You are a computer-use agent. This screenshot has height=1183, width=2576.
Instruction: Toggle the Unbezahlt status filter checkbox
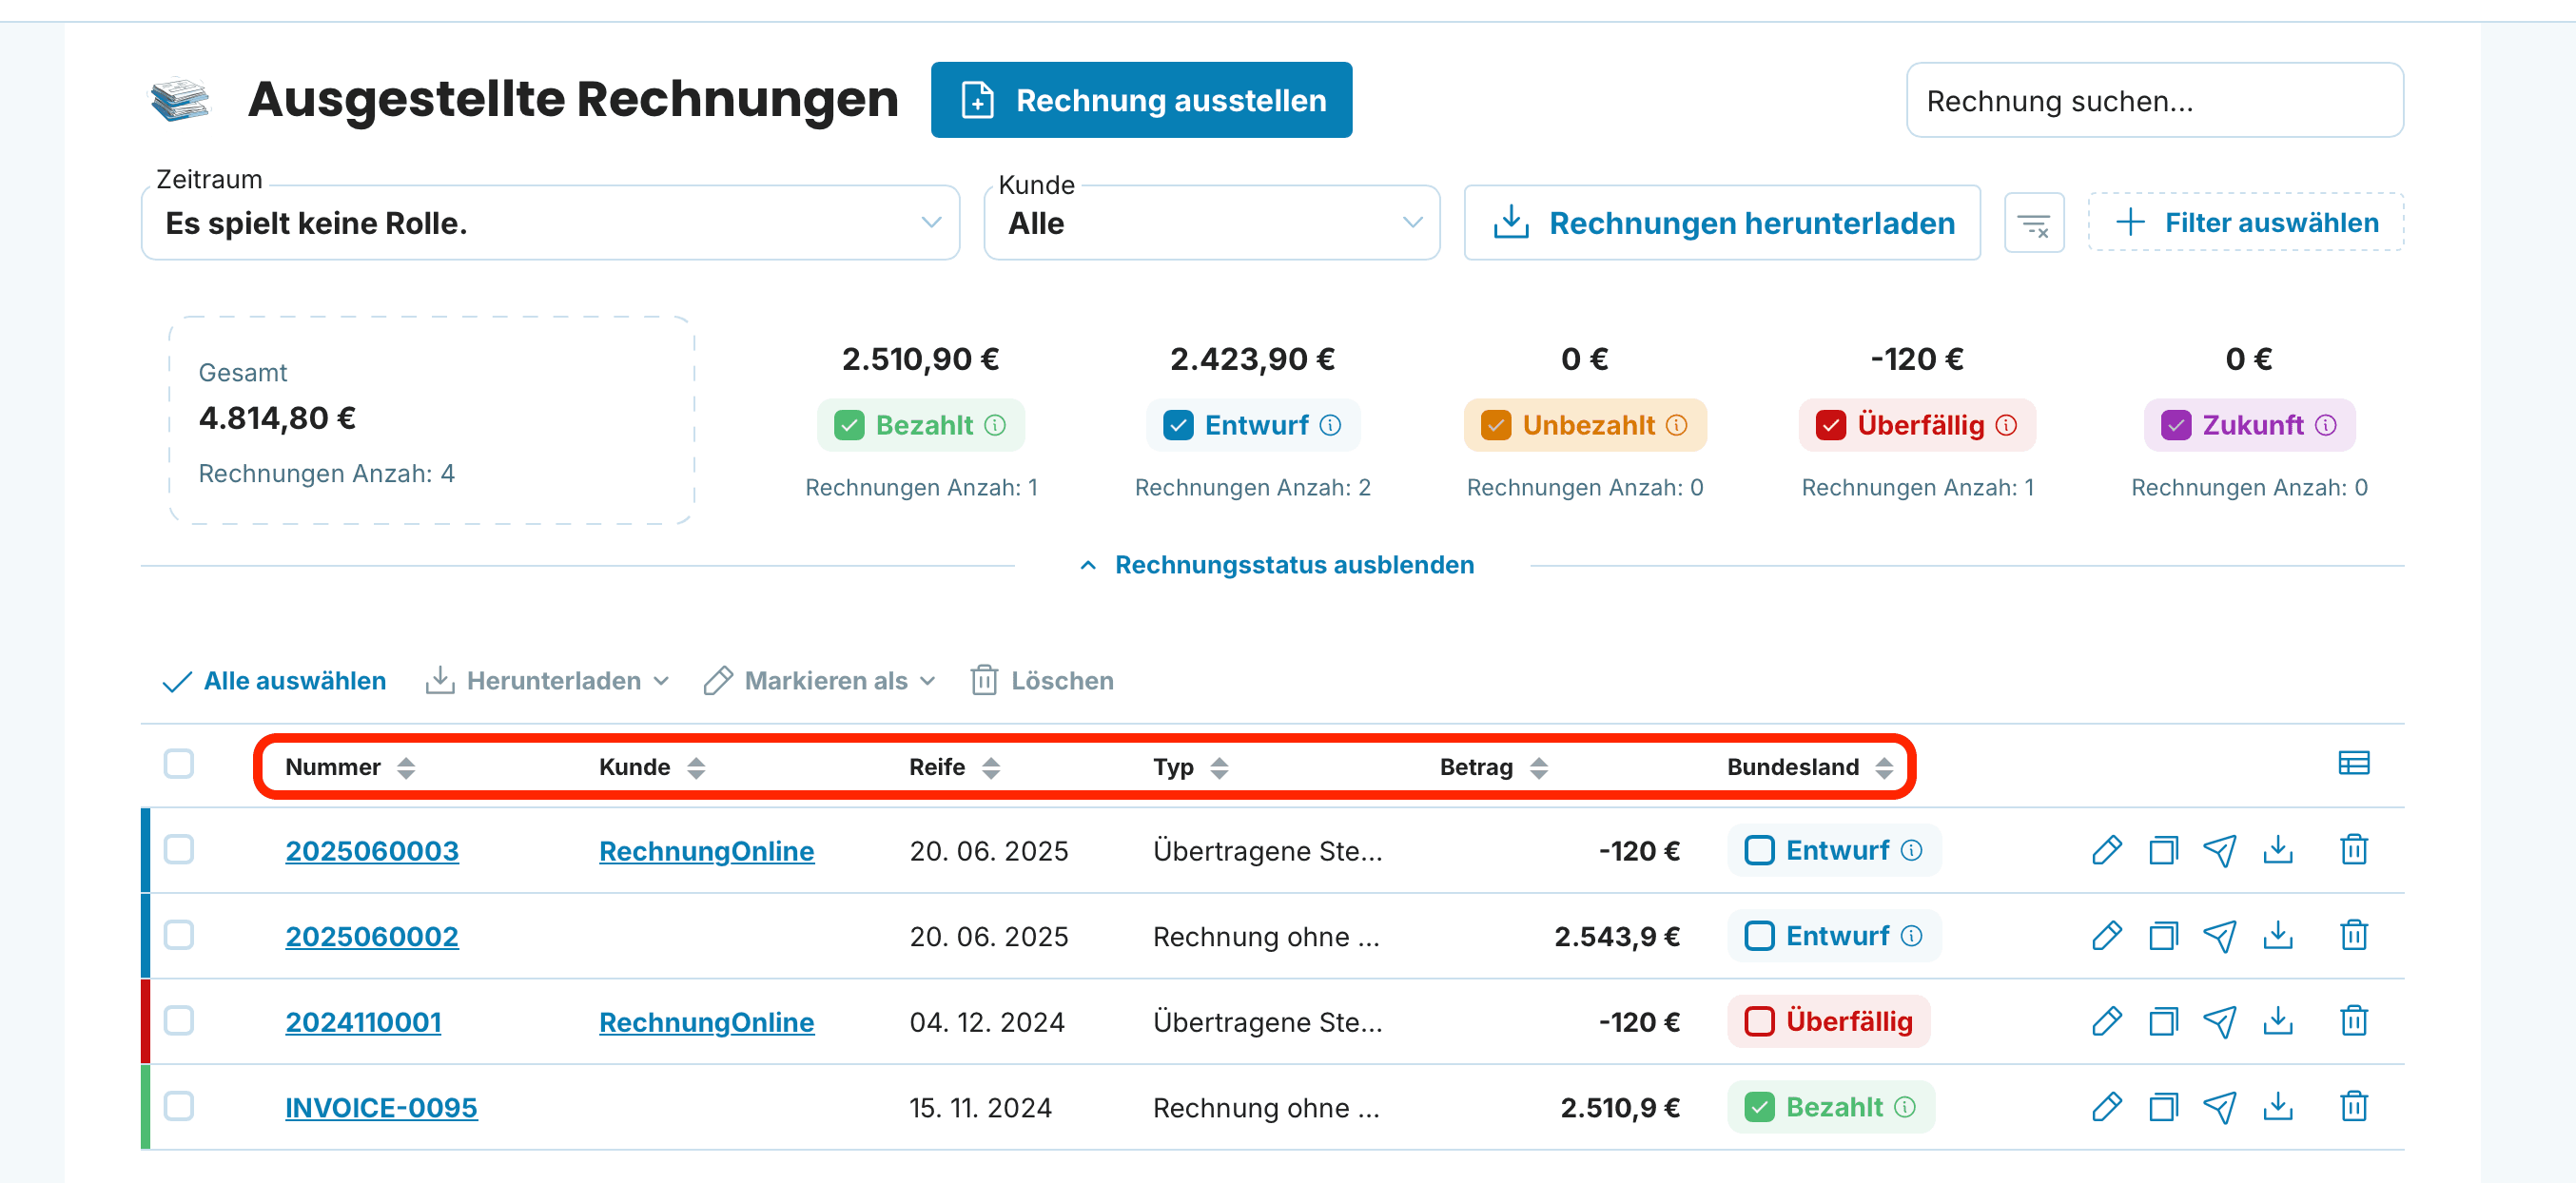[1496, 425]
